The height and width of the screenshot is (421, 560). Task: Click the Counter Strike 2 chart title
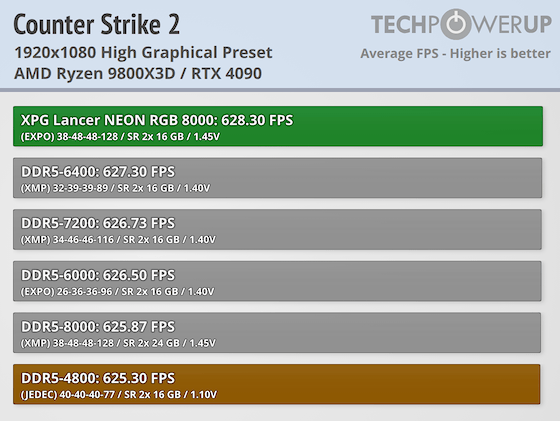(x=96, y=24)
